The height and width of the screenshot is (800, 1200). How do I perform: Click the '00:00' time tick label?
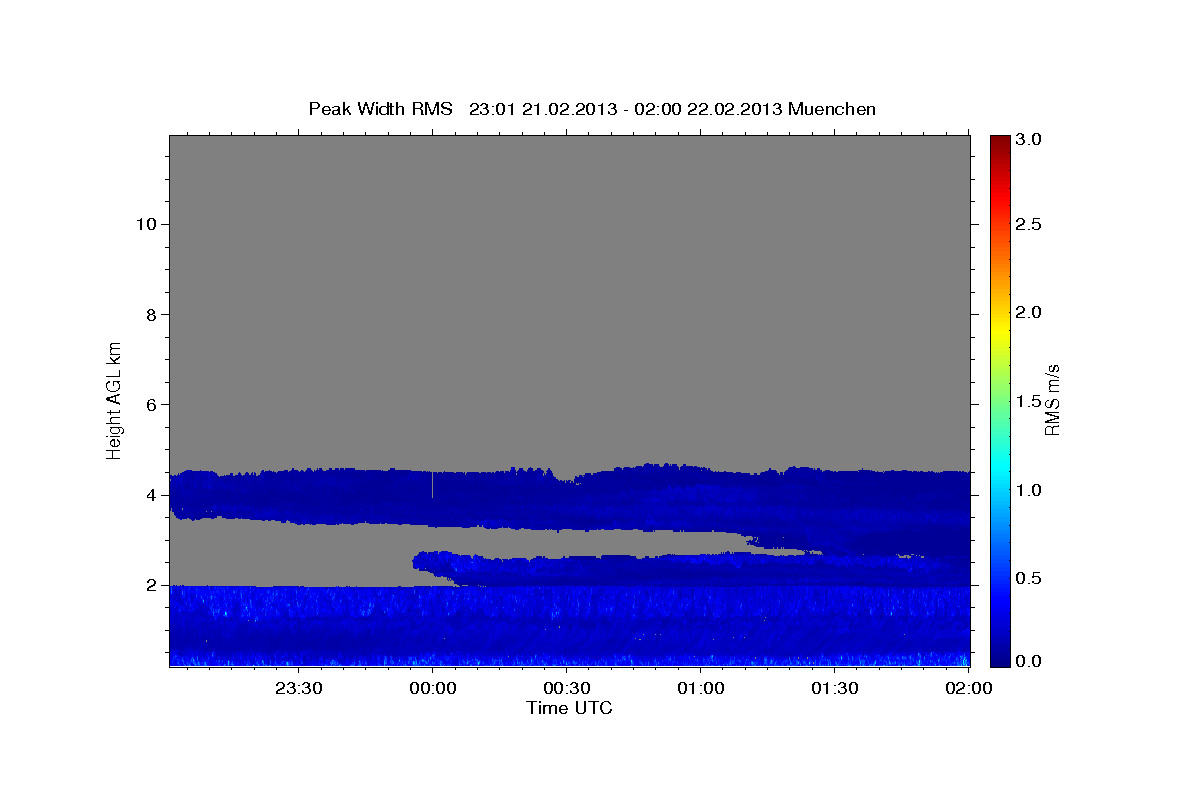click(433, 688)
